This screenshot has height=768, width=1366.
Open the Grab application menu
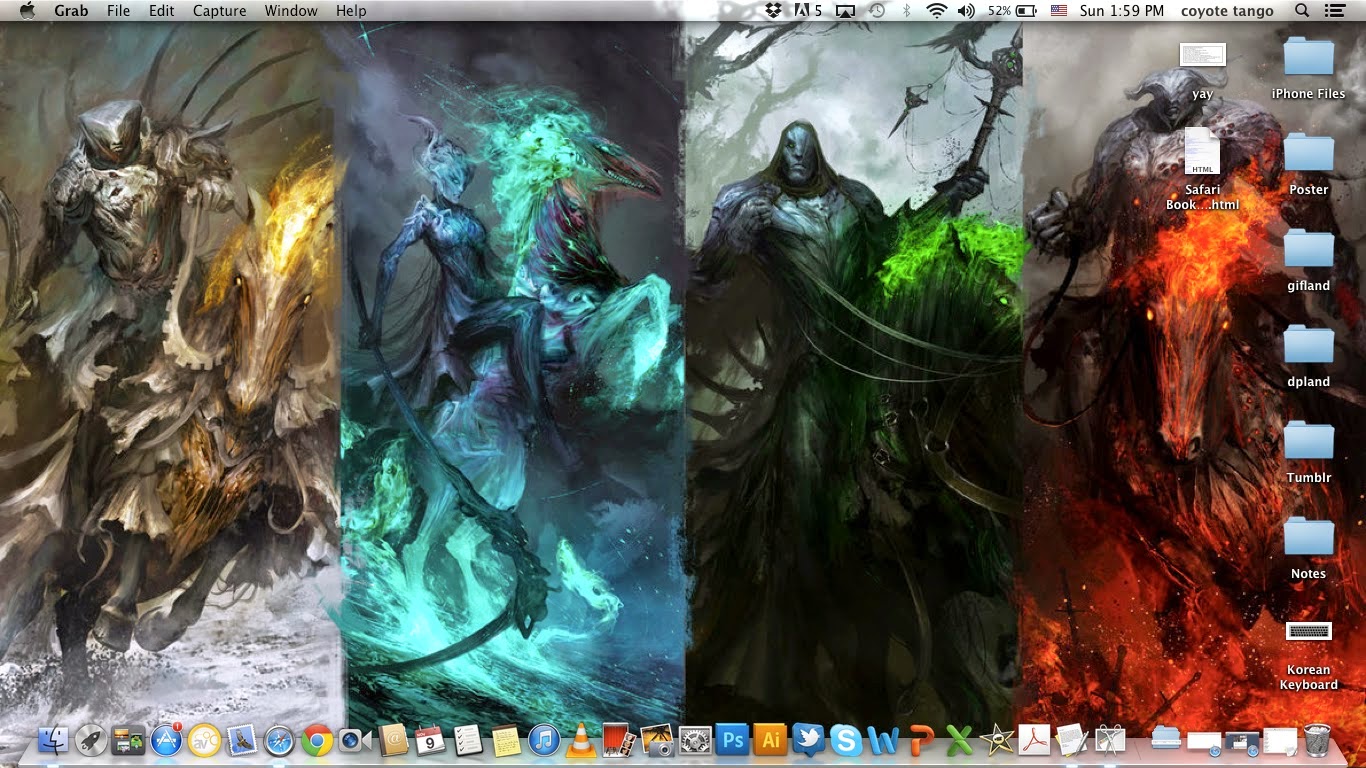pyautogui.click(x=71, y=11)
